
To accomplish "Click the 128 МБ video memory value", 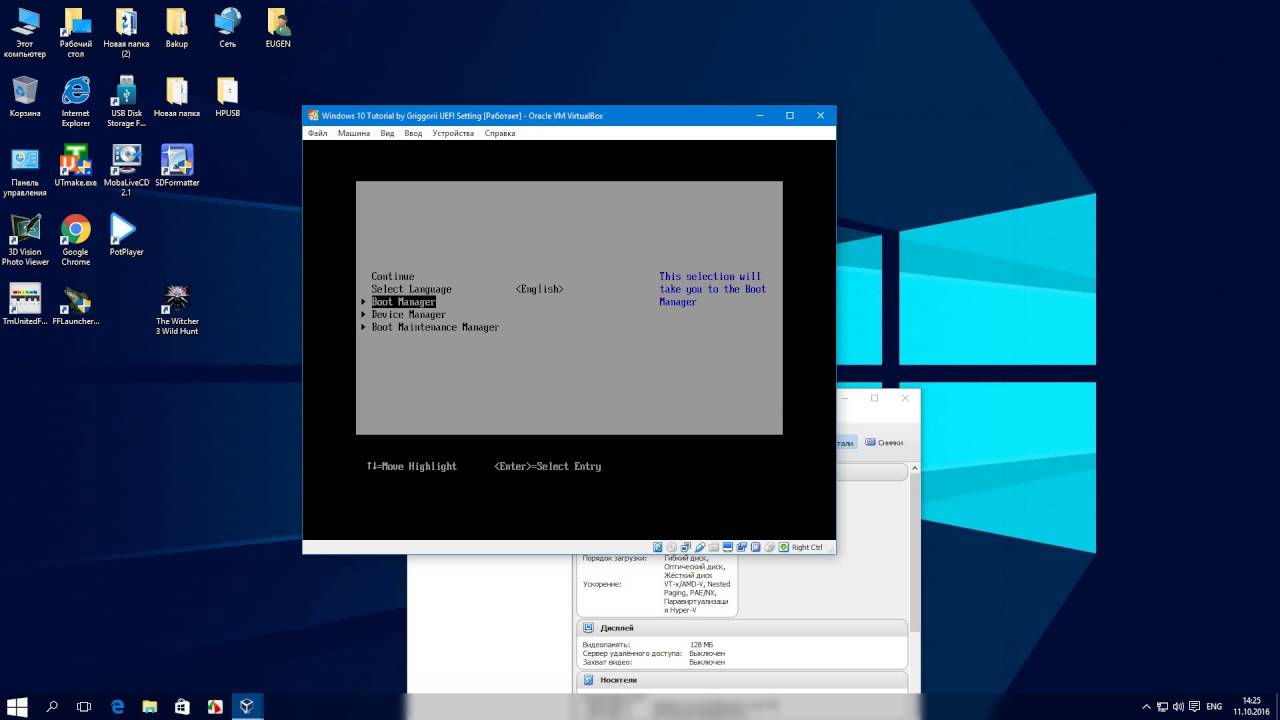I will tap(702, 645).
